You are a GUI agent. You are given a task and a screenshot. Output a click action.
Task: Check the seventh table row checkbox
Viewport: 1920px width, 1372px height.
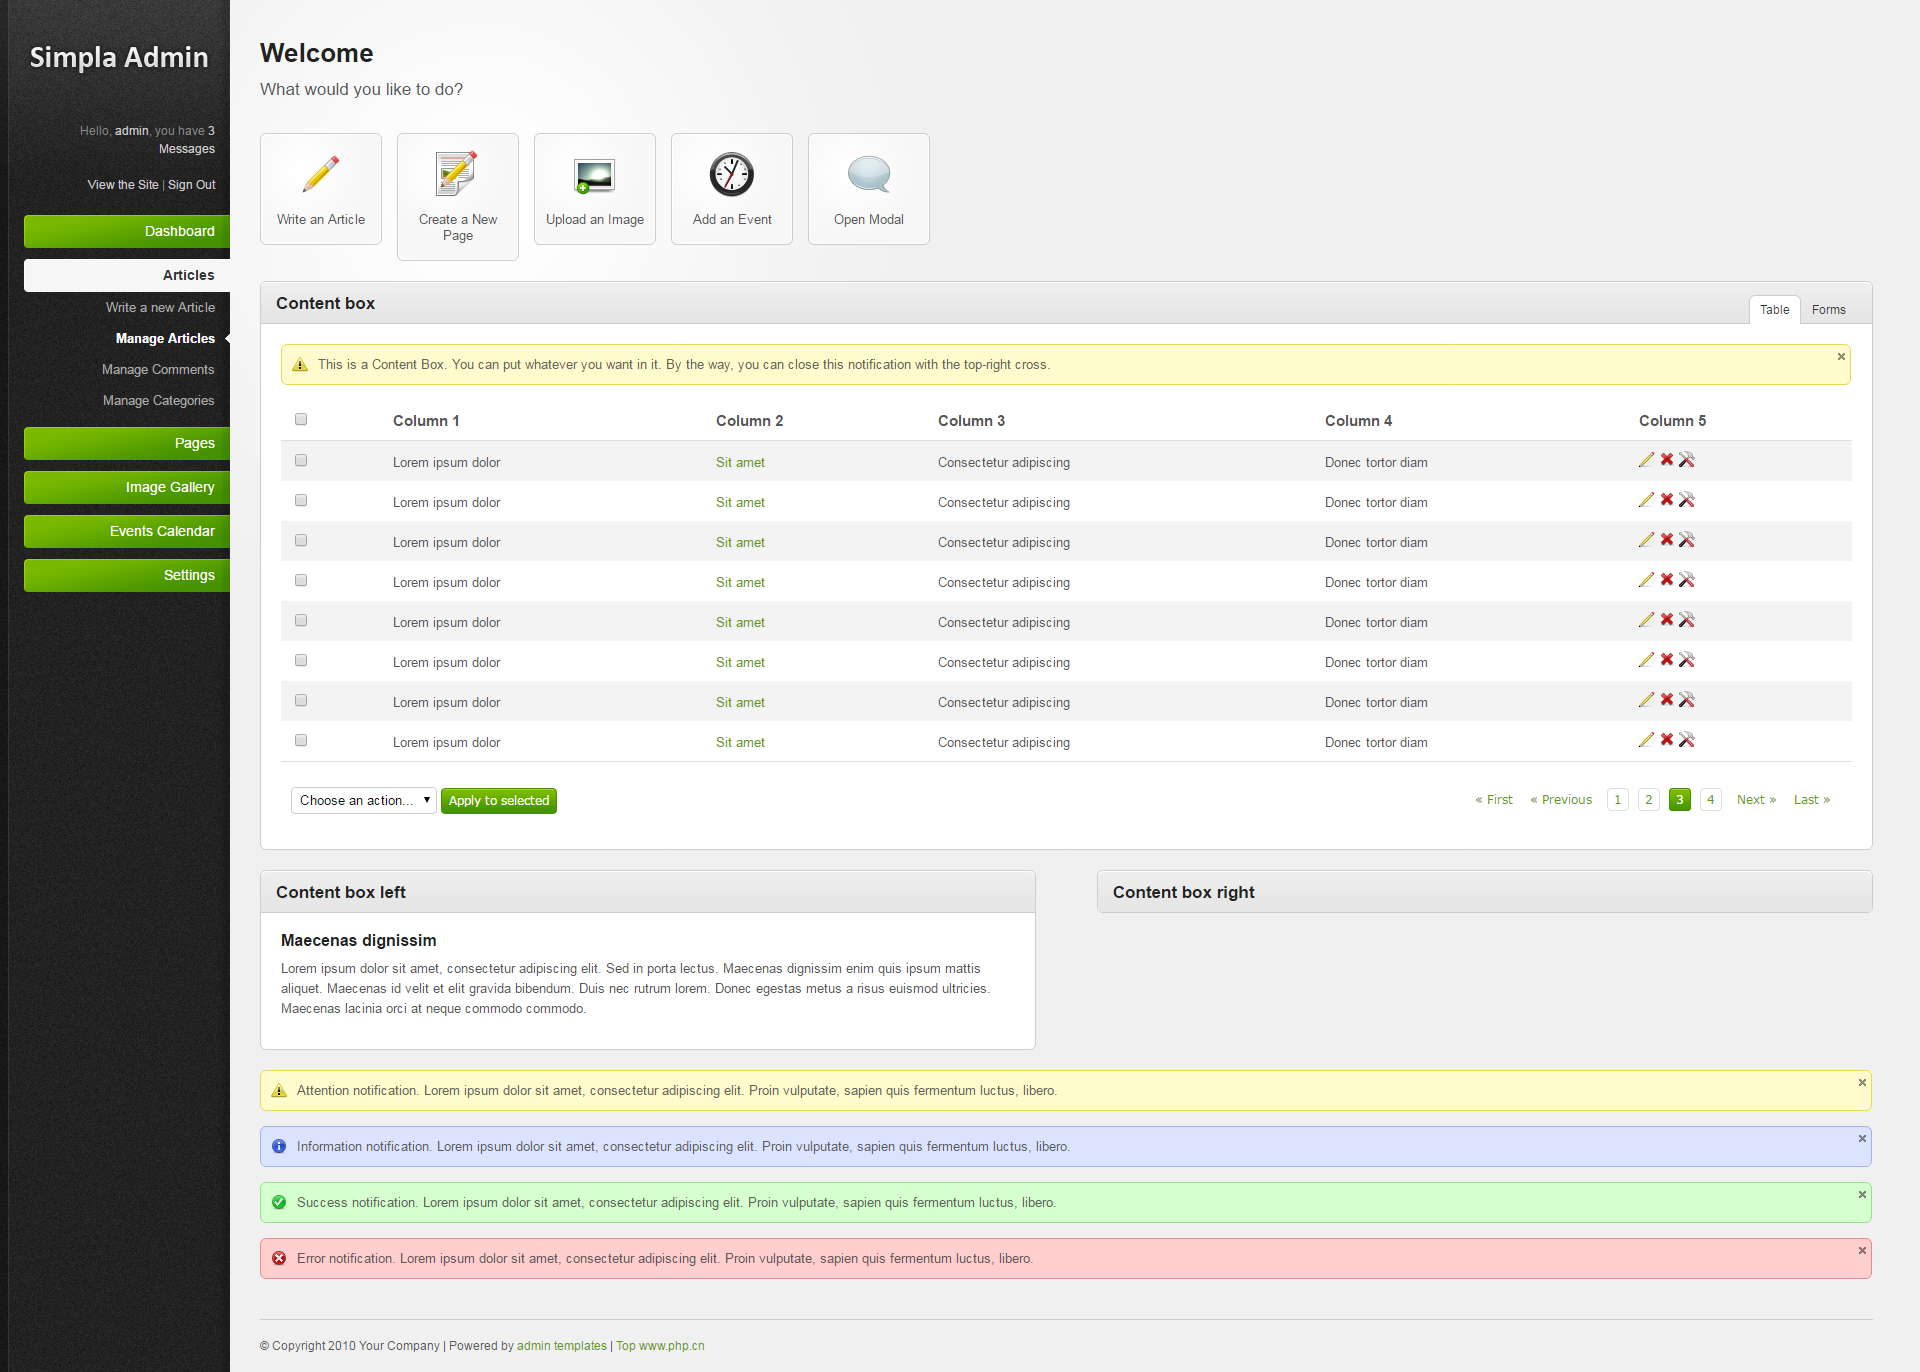[301, 701]
